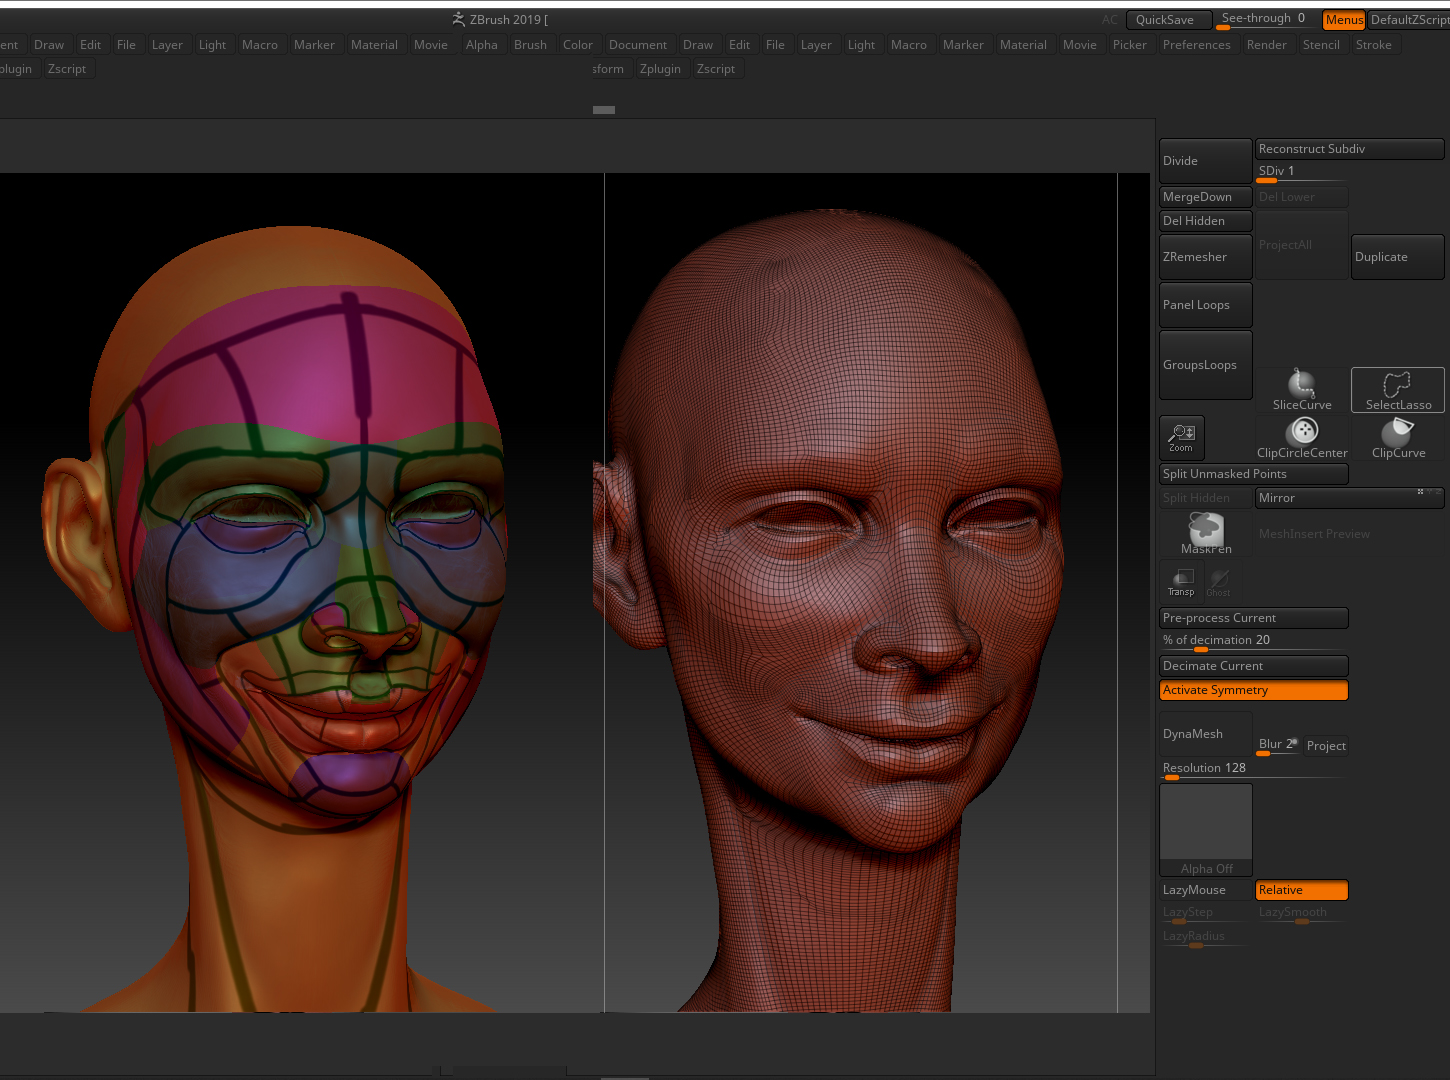
Task: Open the Alpha Off thumbnail picker
Action: click(x=1206, y=830)
